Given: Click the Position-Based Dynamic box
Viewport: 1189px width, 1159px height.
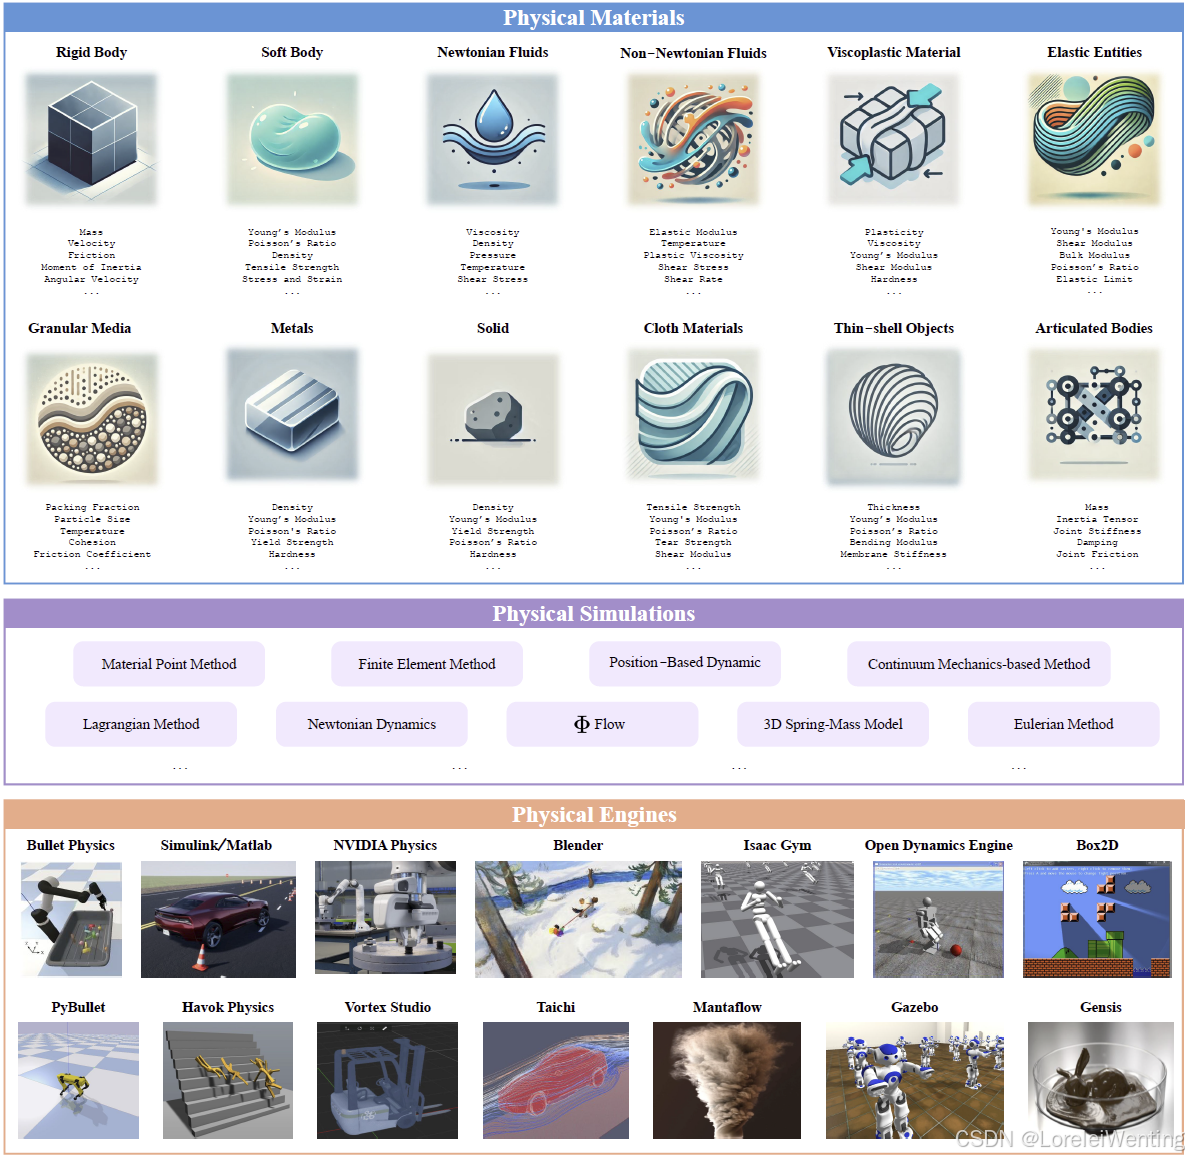Looking at the screenshot, I should [x=685, y=663].
